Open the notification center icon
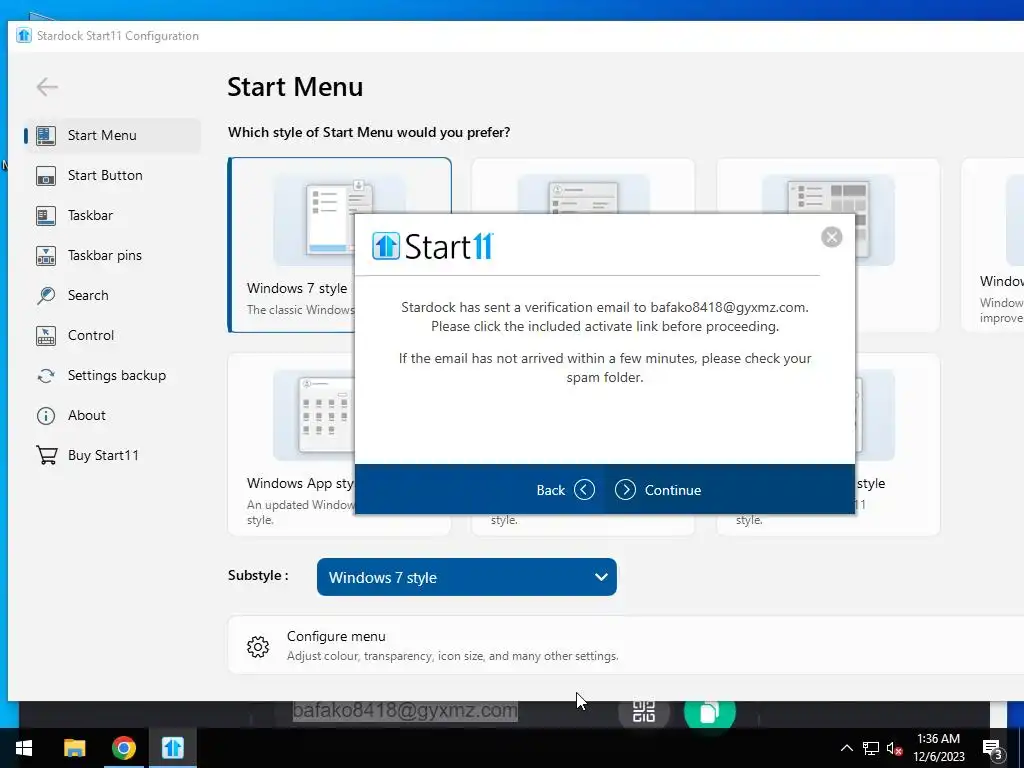This screenshot has width=1024, height=768. [x=993, y=749]
